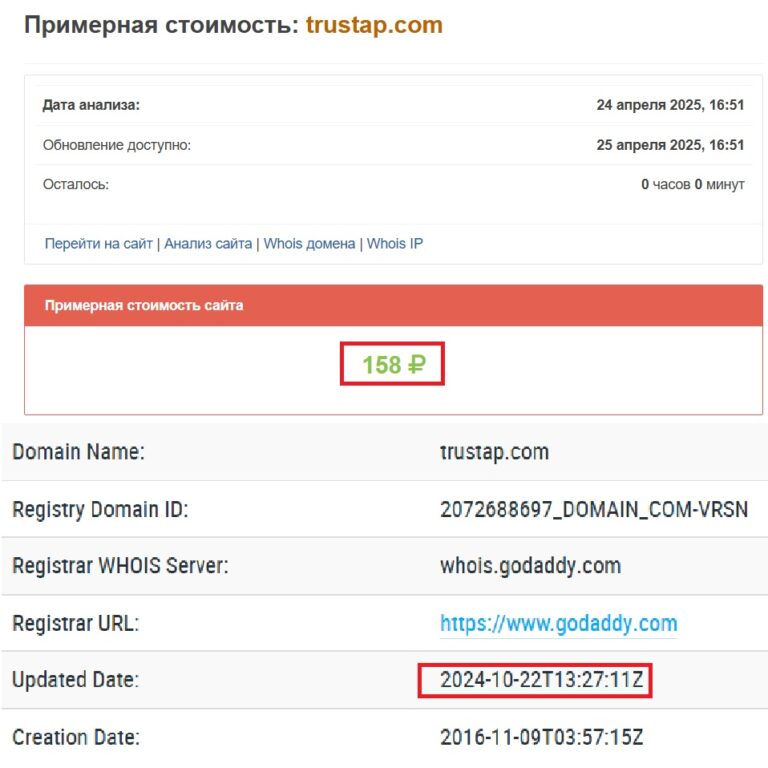The height and width of the screenshot is (768, 768).
Task: Click the trustap.com Domain Name value
Action: [494, 452]
